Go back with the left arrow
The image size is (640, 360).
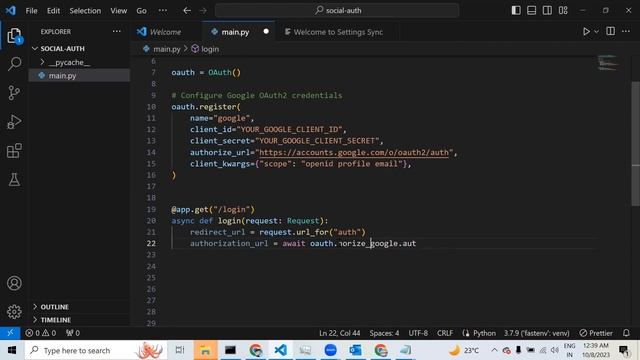click(x=187, y=11)
